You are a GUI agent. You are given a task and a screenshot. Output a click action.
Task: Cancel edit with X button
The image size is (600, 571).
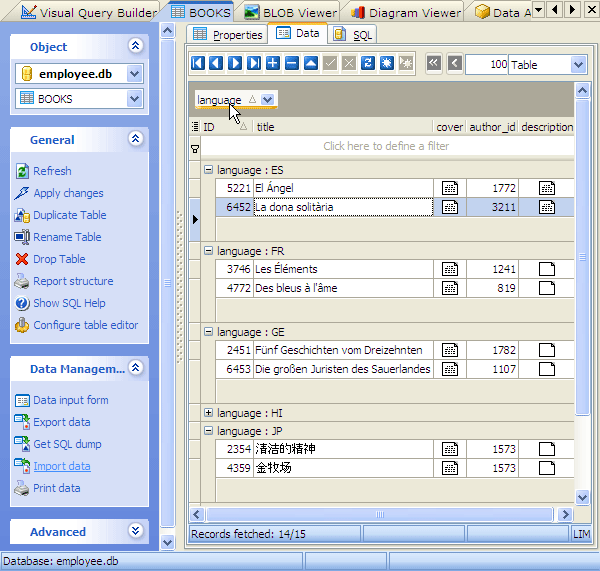tap(349, 63)
